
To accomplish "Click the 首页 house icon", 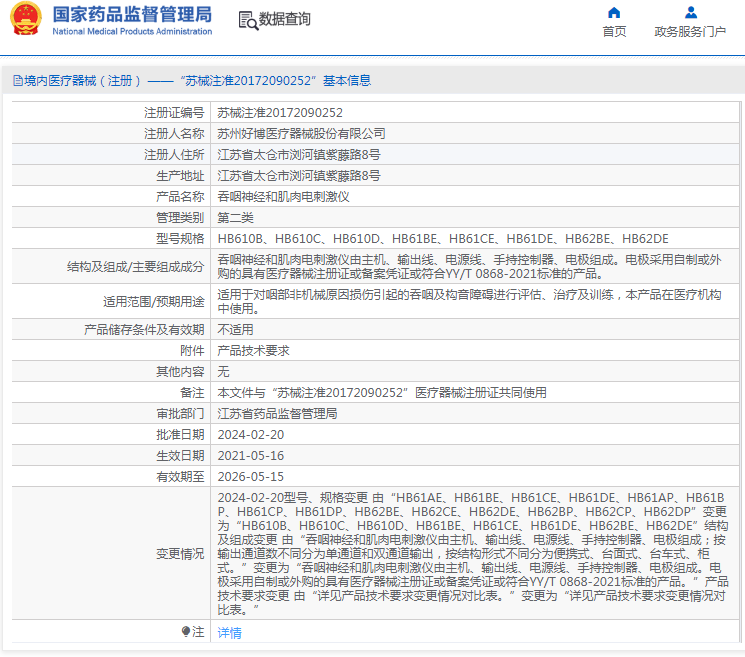I will pyautogui.click(x=614, y=13).
